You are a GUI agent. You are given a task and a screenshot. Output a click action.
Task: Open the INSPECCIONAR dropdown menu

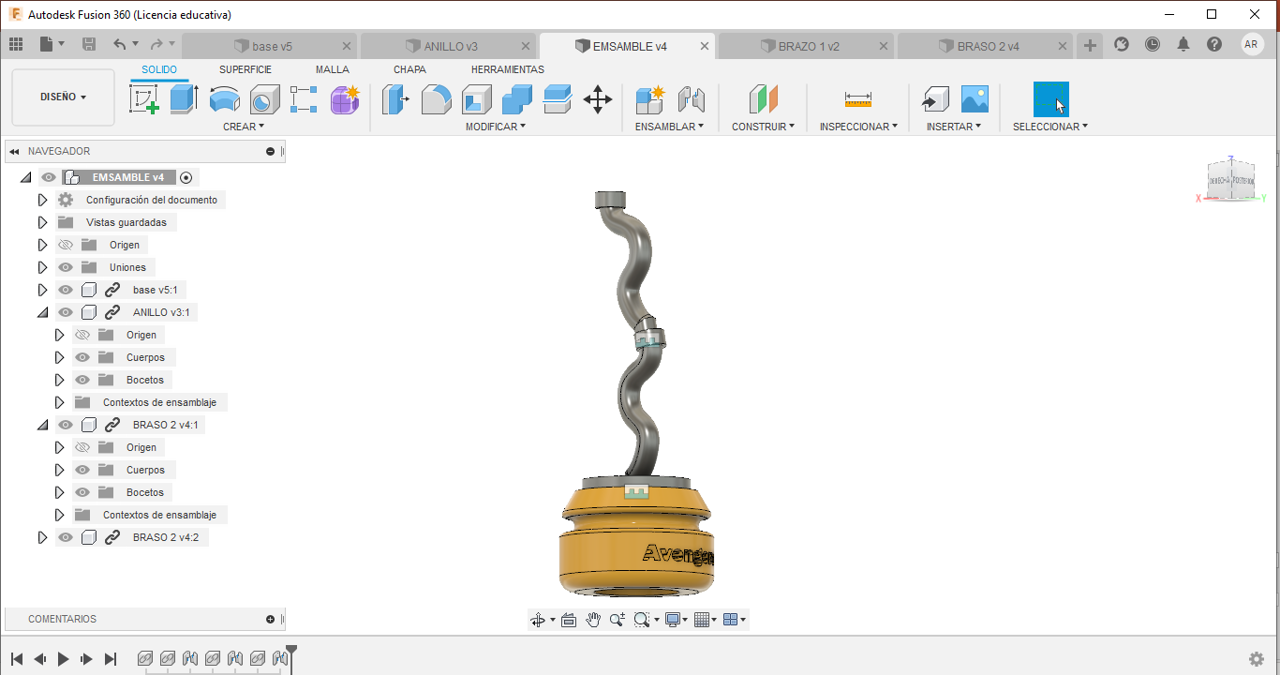(858, 127)
